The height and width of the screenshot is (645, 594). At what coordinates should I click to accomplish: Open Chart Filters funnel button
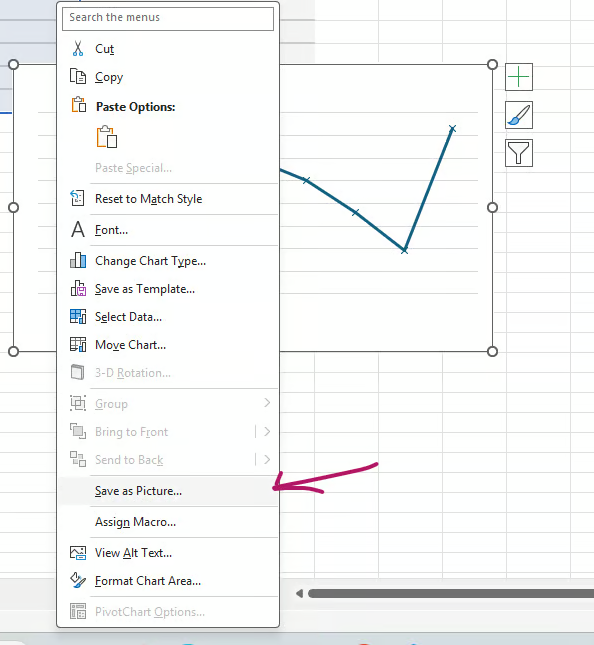pyautogui.click(x=519, y=153)
